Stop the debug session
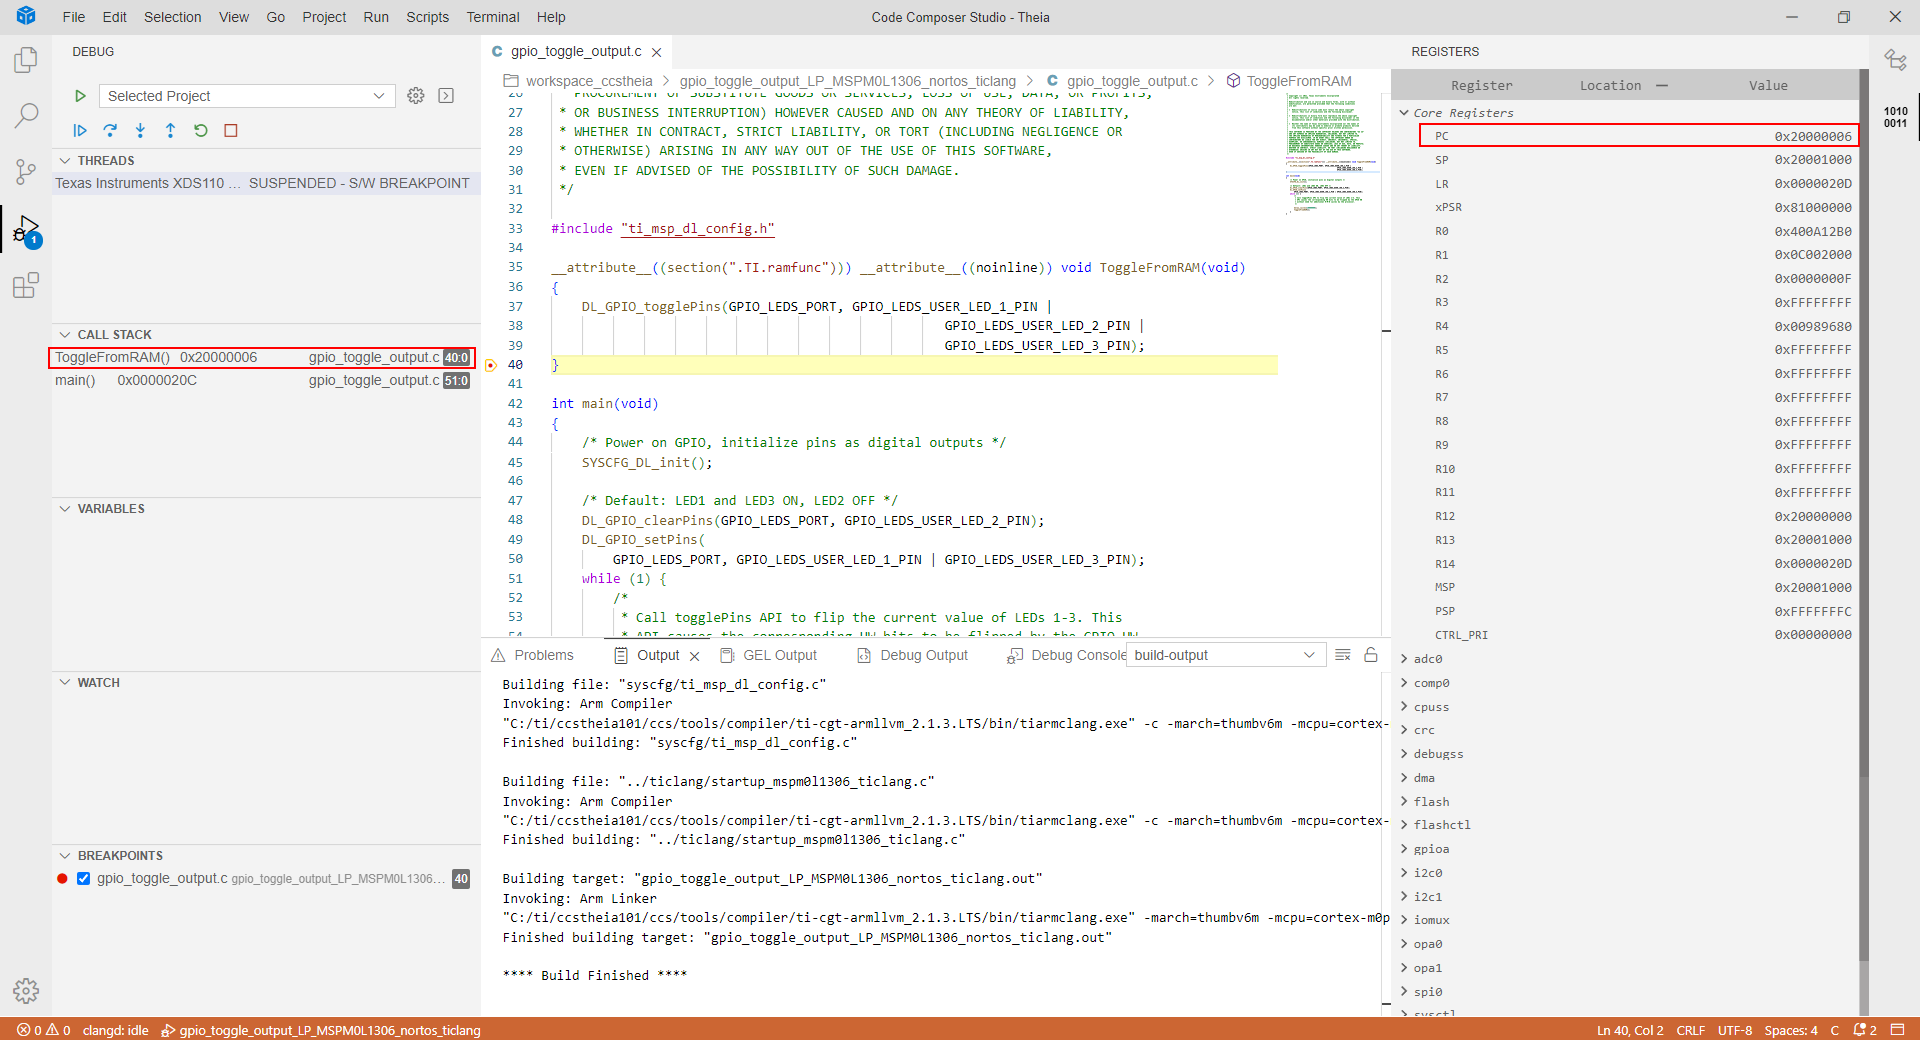Image resolution: width=1920 pixels, height=1040 pixels. 231,130
